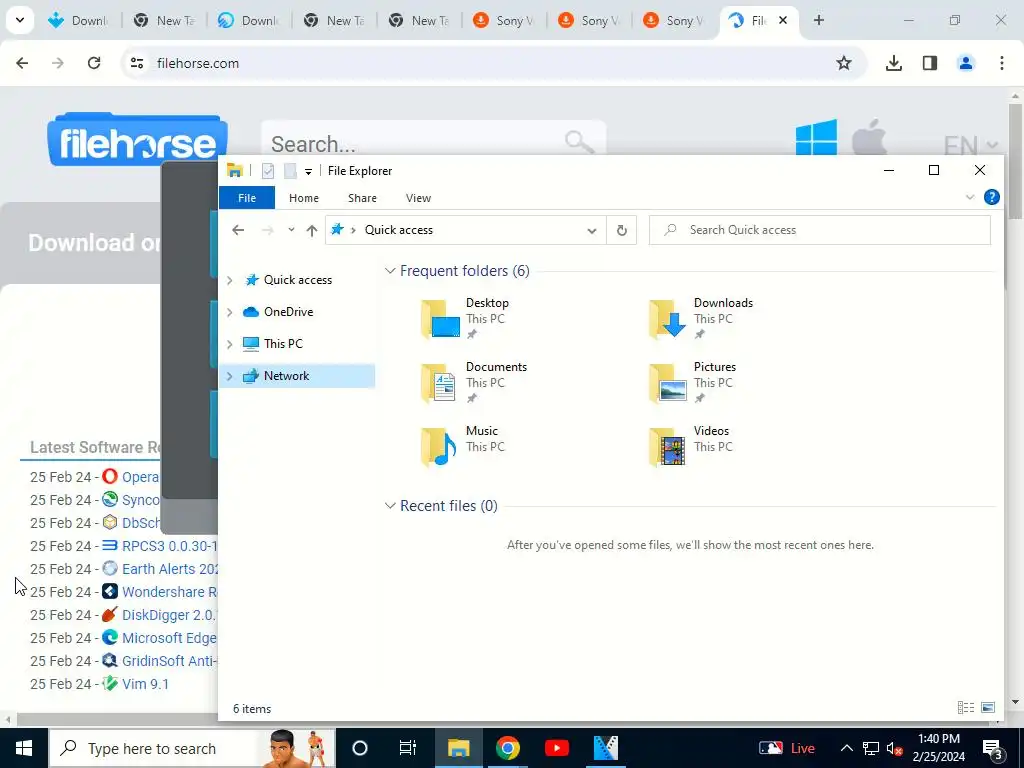This screenshot has width=1024, height=768.
Task: Click the File Explorer refresh button
Action: point(622,230)
